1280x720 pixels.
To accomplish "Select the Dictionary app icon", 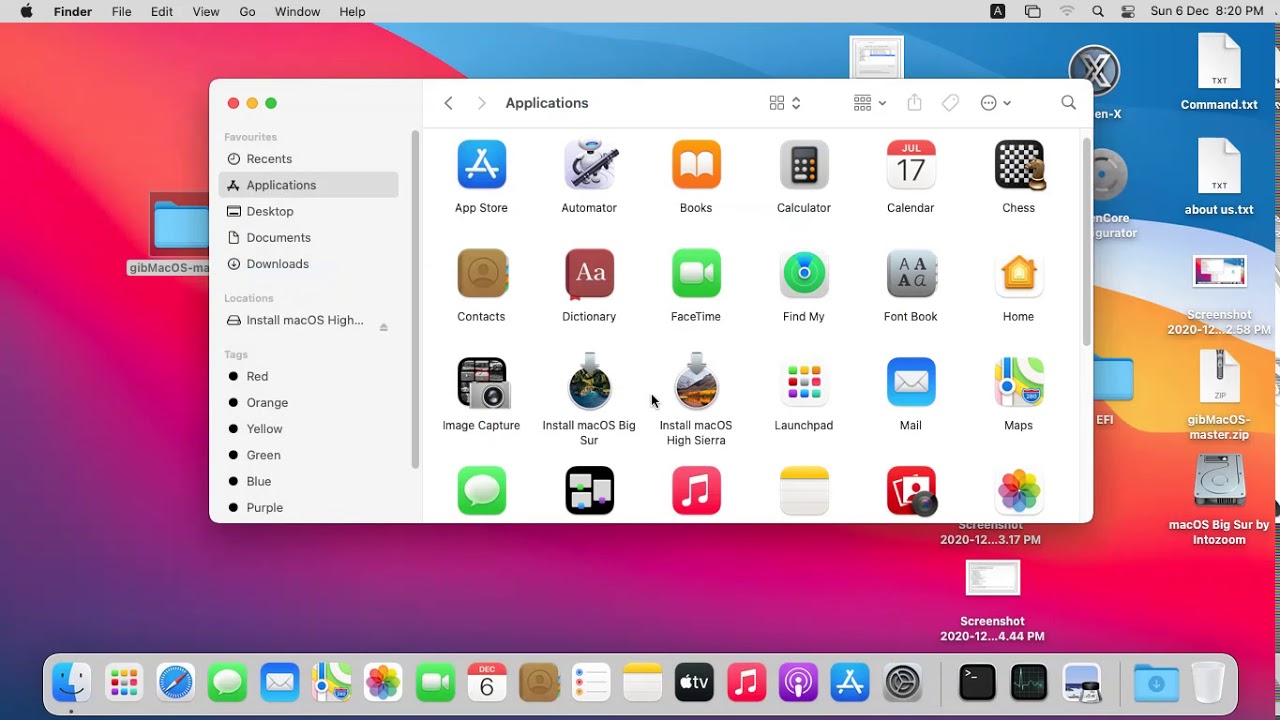I will (589, 274).
